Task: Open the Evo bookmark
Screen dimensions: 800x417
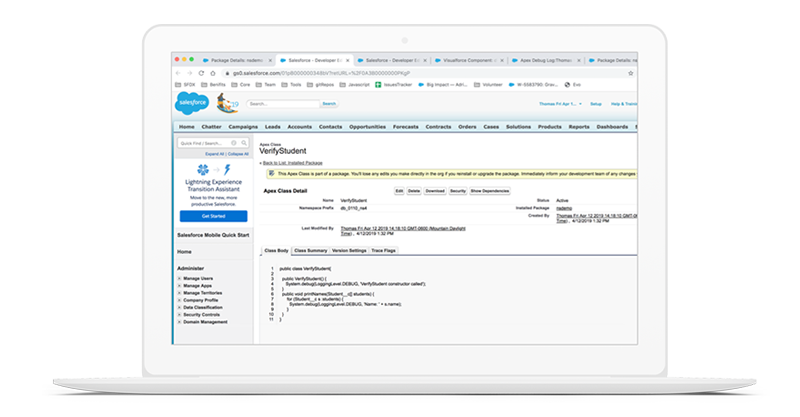Action: [x=573, y=85]
